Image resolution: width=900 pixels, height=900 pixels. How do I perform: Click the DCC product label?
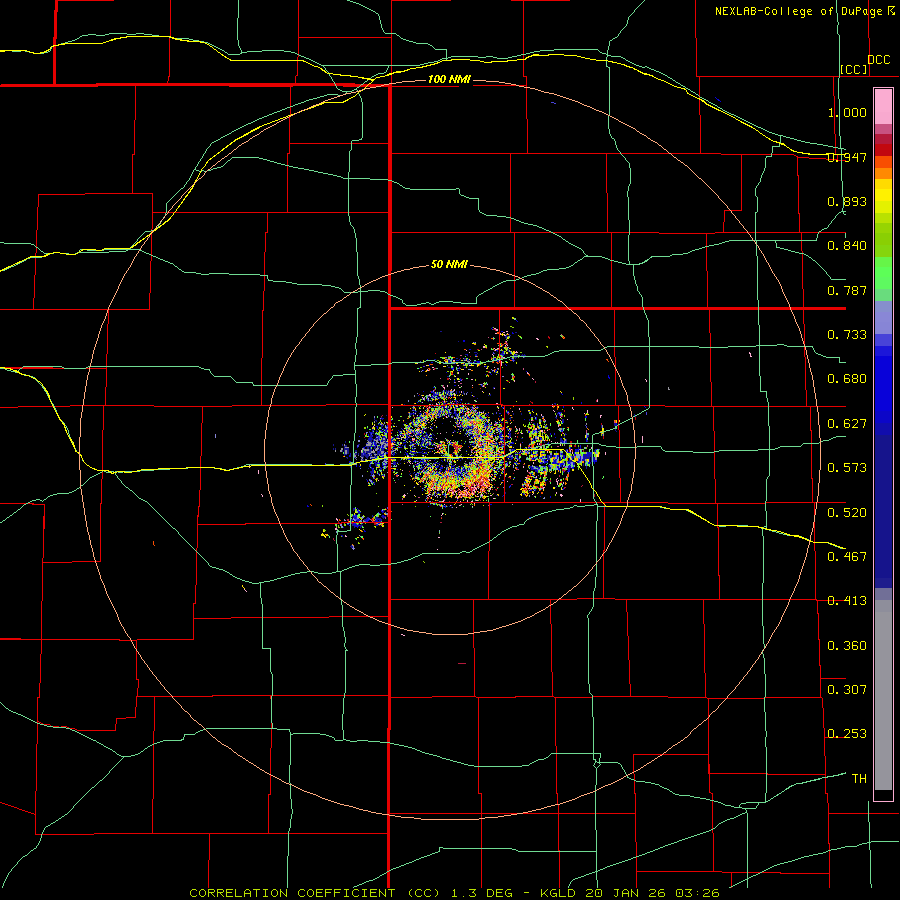pyautogui.click(x=878, y=60)
